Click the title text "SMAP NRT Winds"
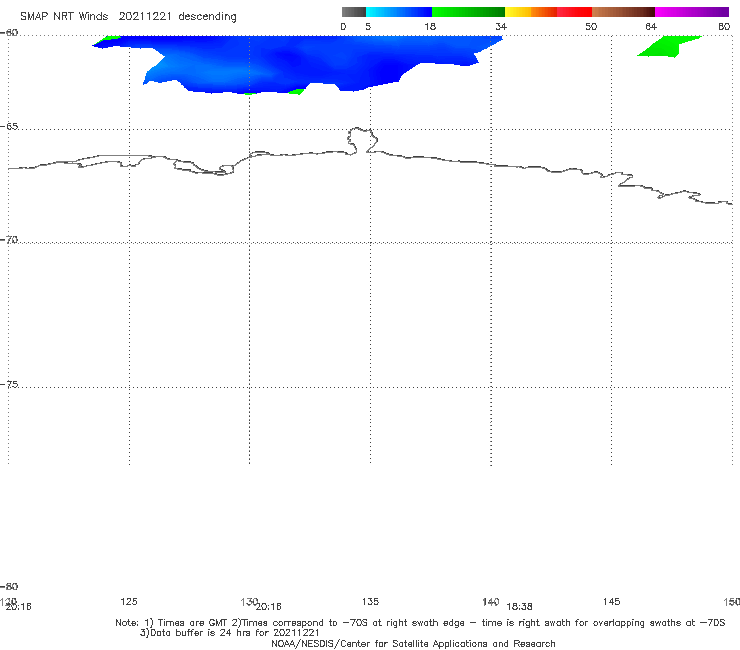The image size is (740, 650). tap(64, 17)
